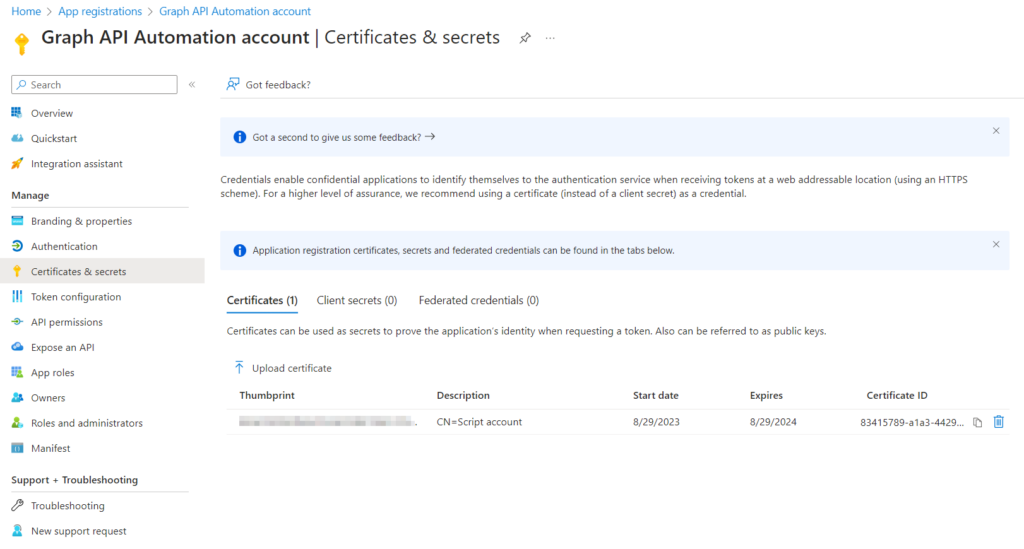This screenshot has width=1024, height=549.
Task: Click the 83415789-a1a3-4429 certificate ID value
Action: (912, 422)
